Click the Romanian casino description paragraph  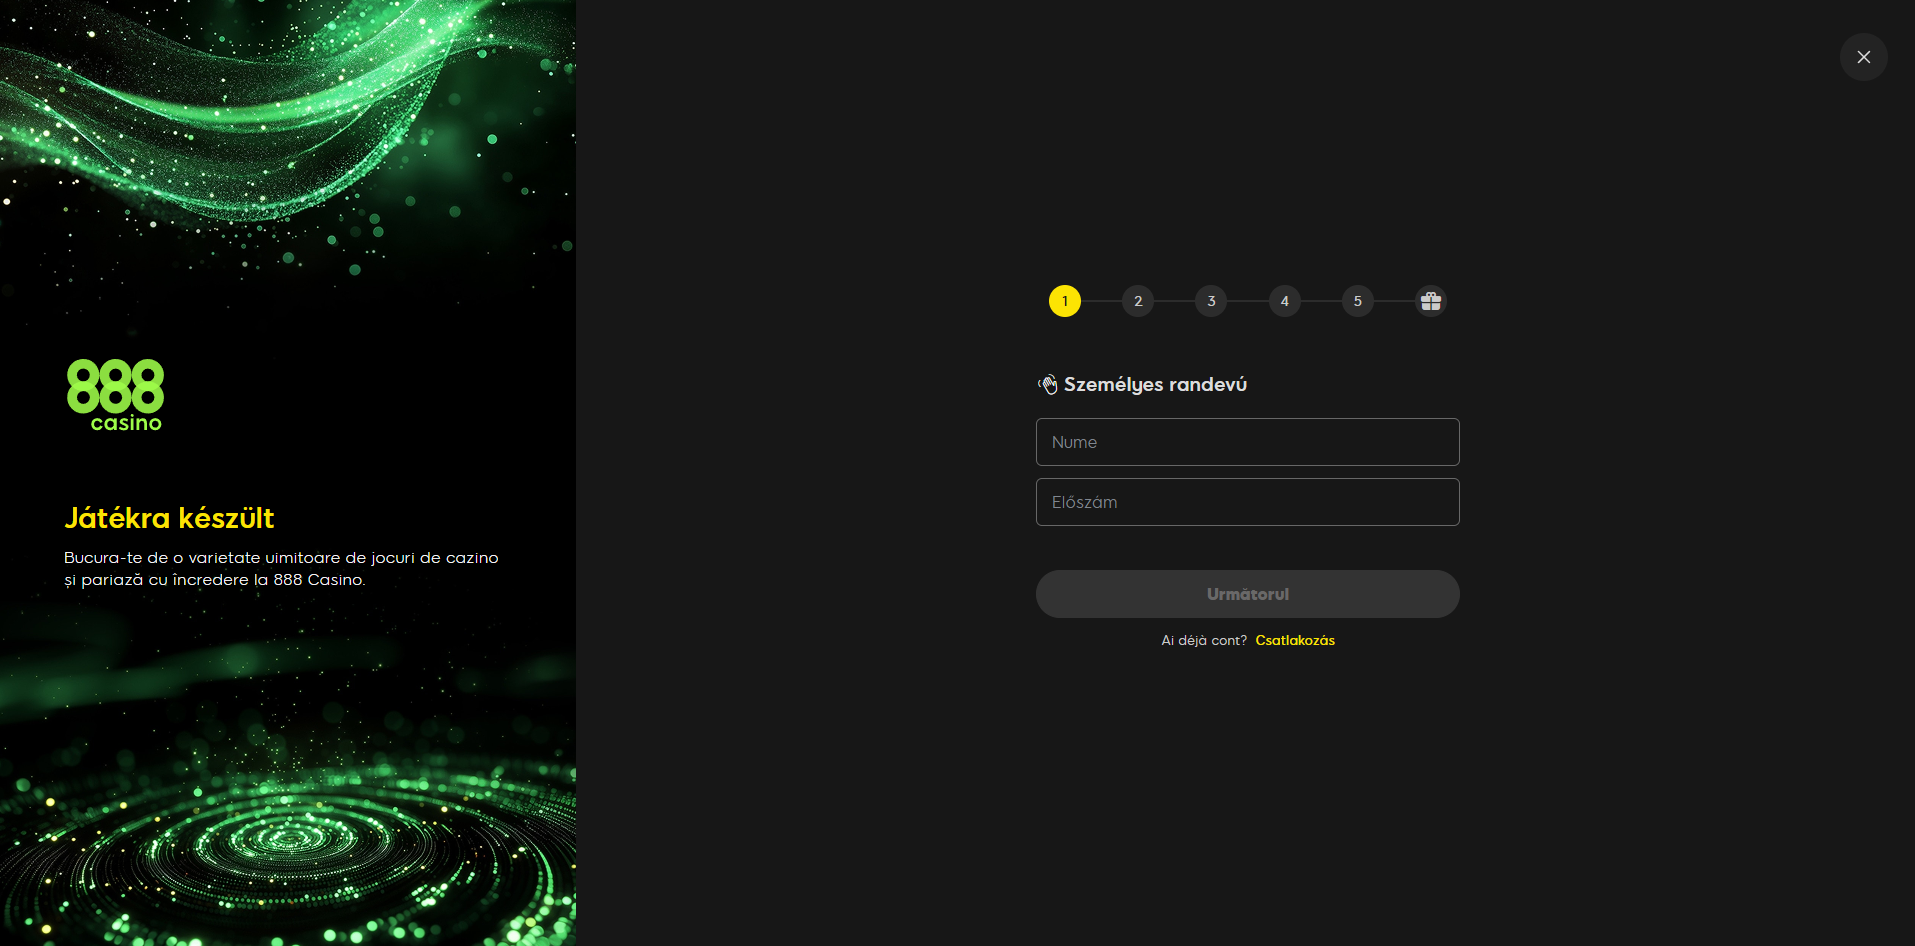[281, 569]
